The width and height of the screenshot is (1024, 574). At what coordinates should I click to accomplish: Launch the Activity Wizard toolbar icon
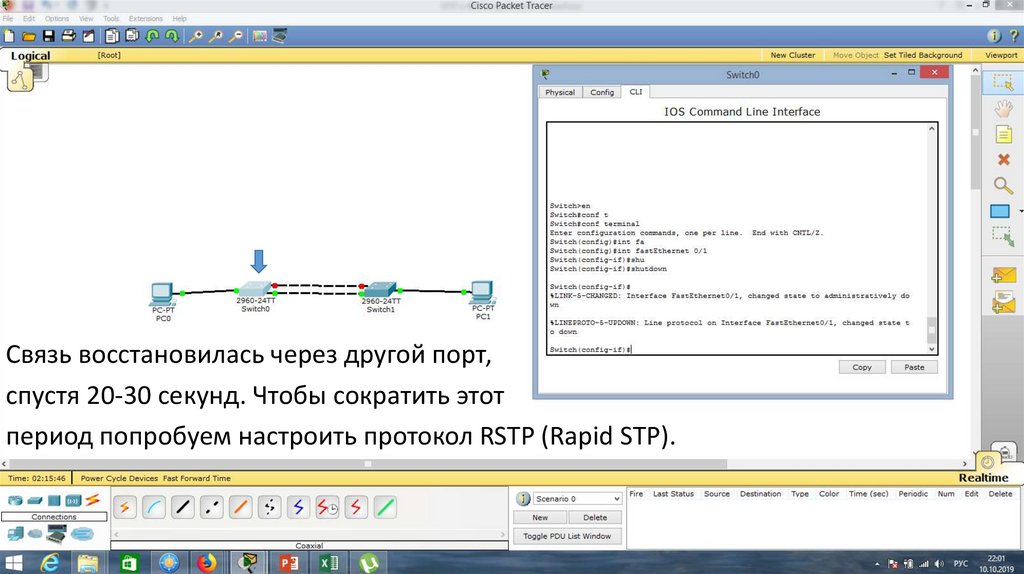88,36
